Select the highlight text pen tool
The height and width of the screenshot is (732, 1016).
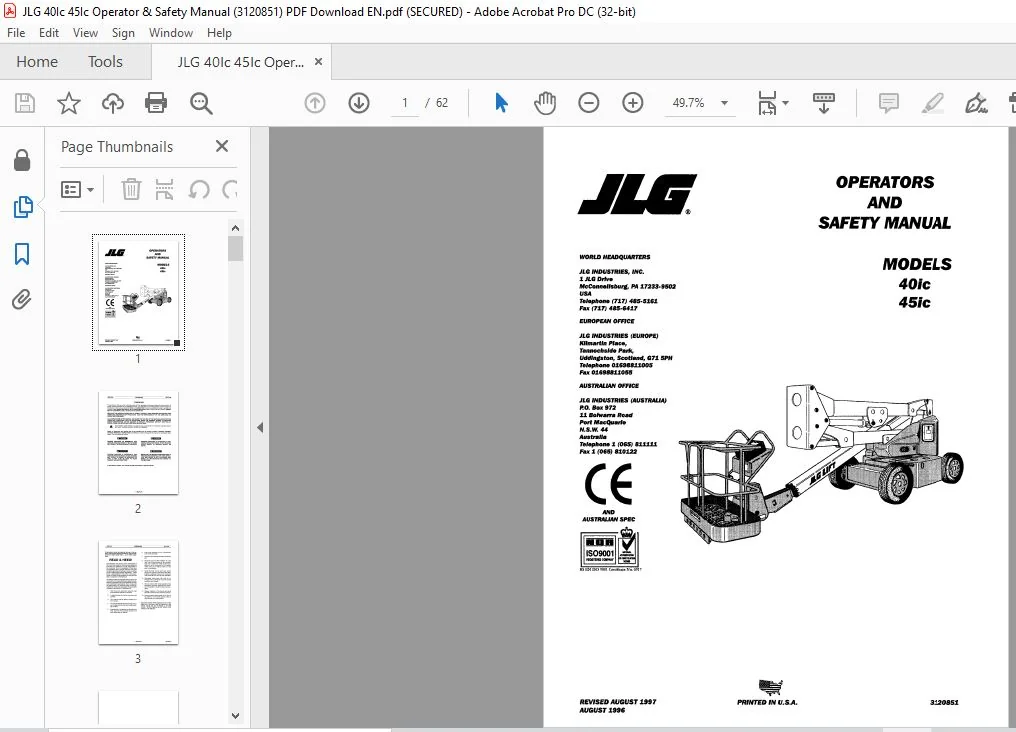pyautogui.click(x=932, y=103)
